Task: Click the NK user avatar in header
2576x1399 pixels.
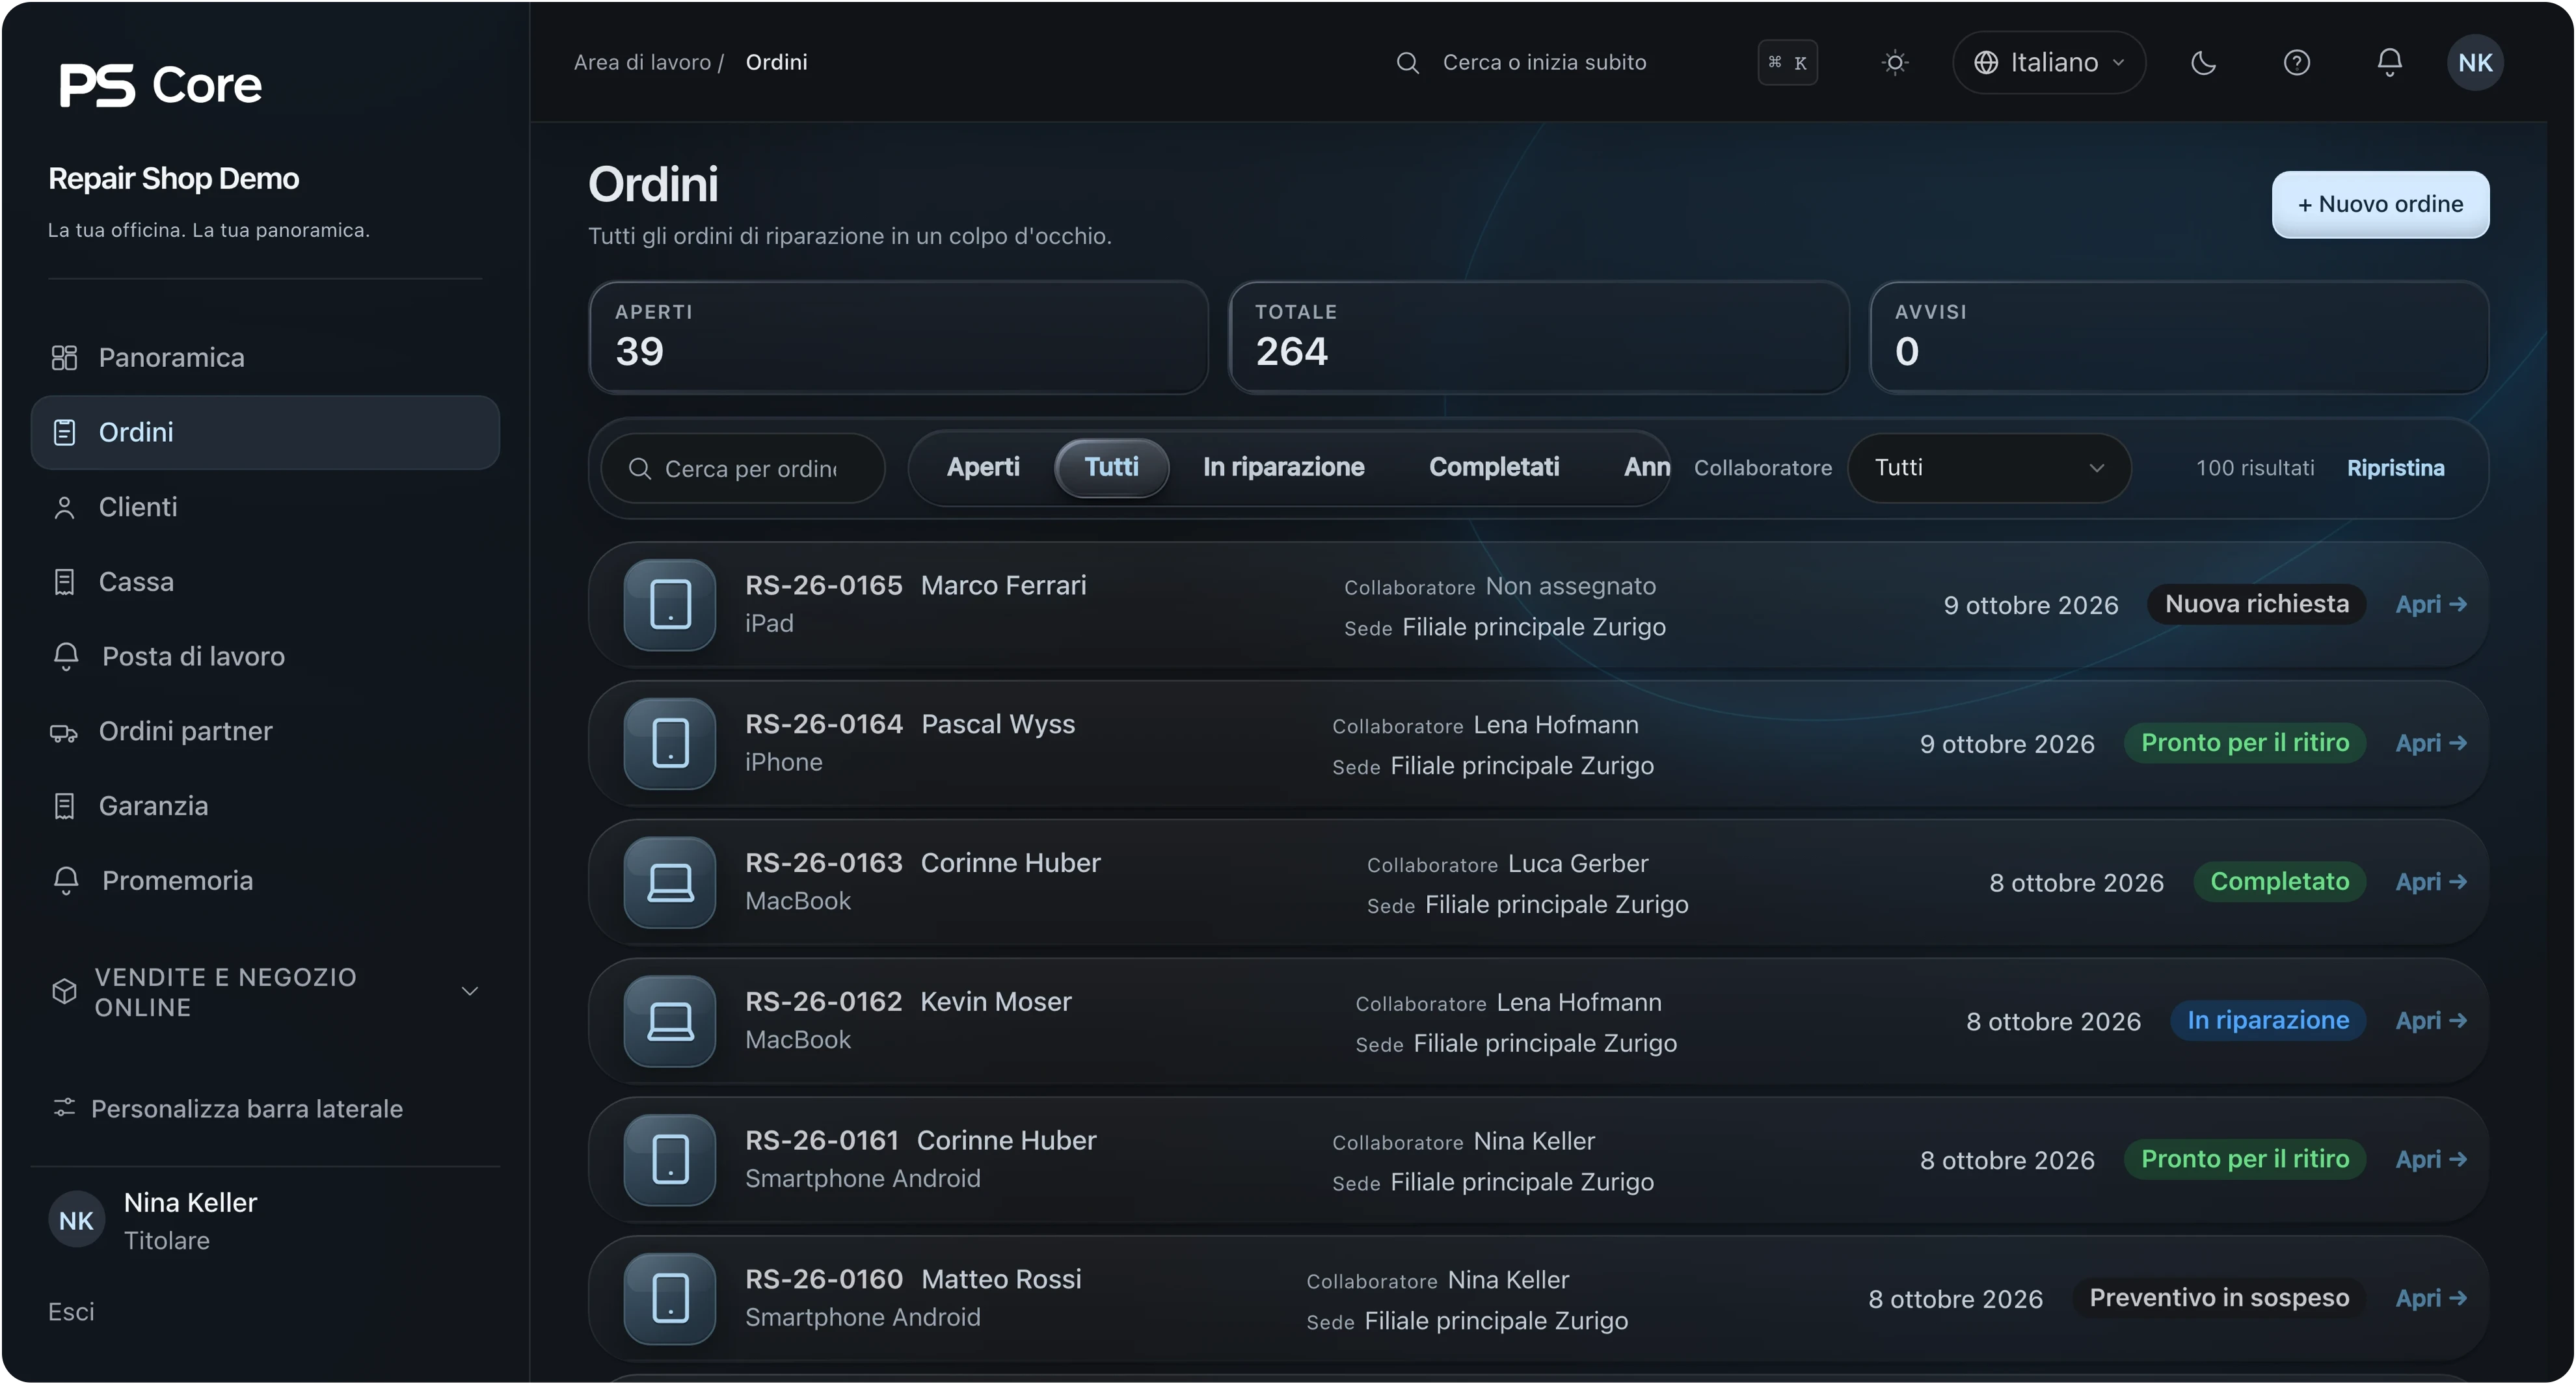Action: click(2475, 63)
